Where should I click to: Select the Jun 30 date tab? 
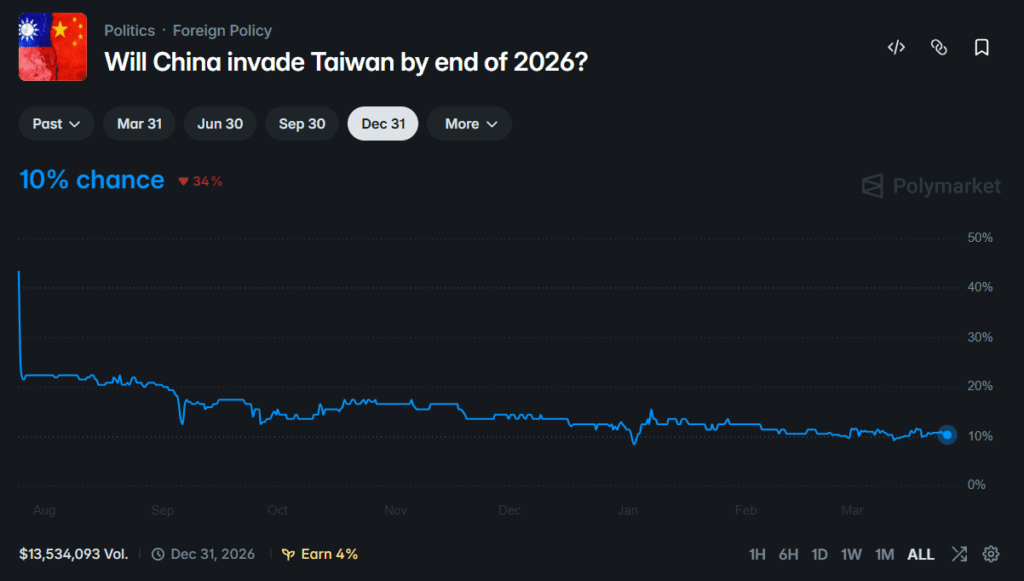pos(220,124)
